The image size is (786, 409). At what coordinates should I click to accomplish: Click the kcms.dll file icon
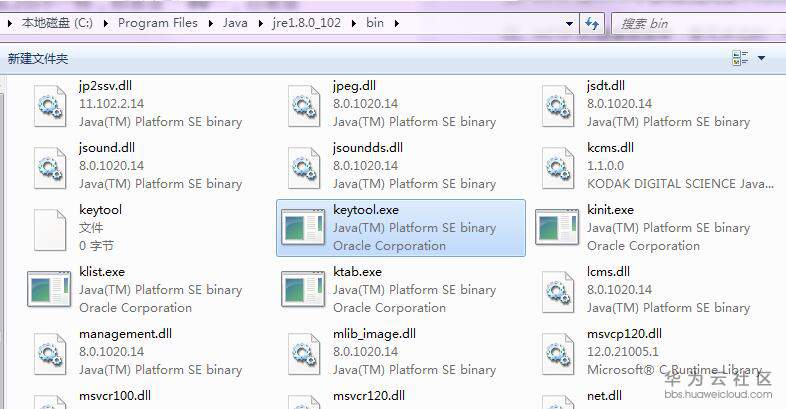[x=558, y=168]
